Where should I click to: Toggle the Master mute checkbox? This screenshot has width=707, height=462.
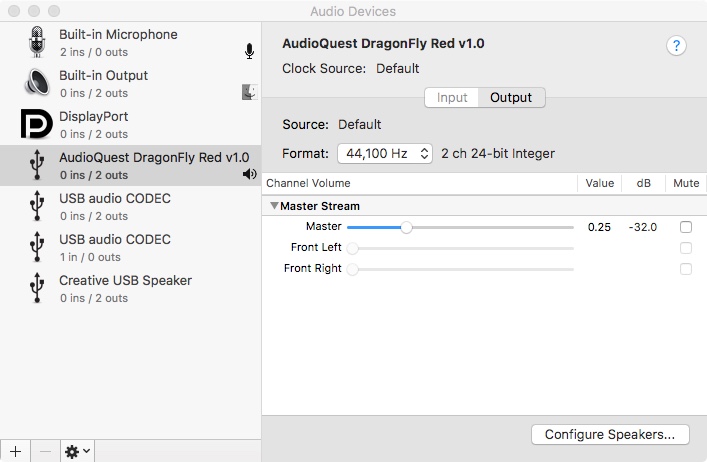[x=685, y=227]
